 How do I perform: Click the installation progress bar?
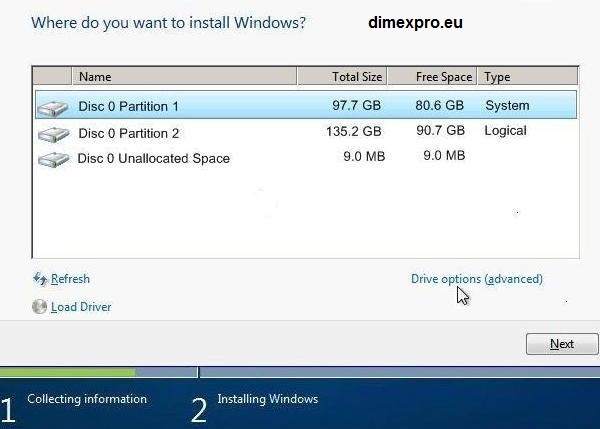click(300, 372)
